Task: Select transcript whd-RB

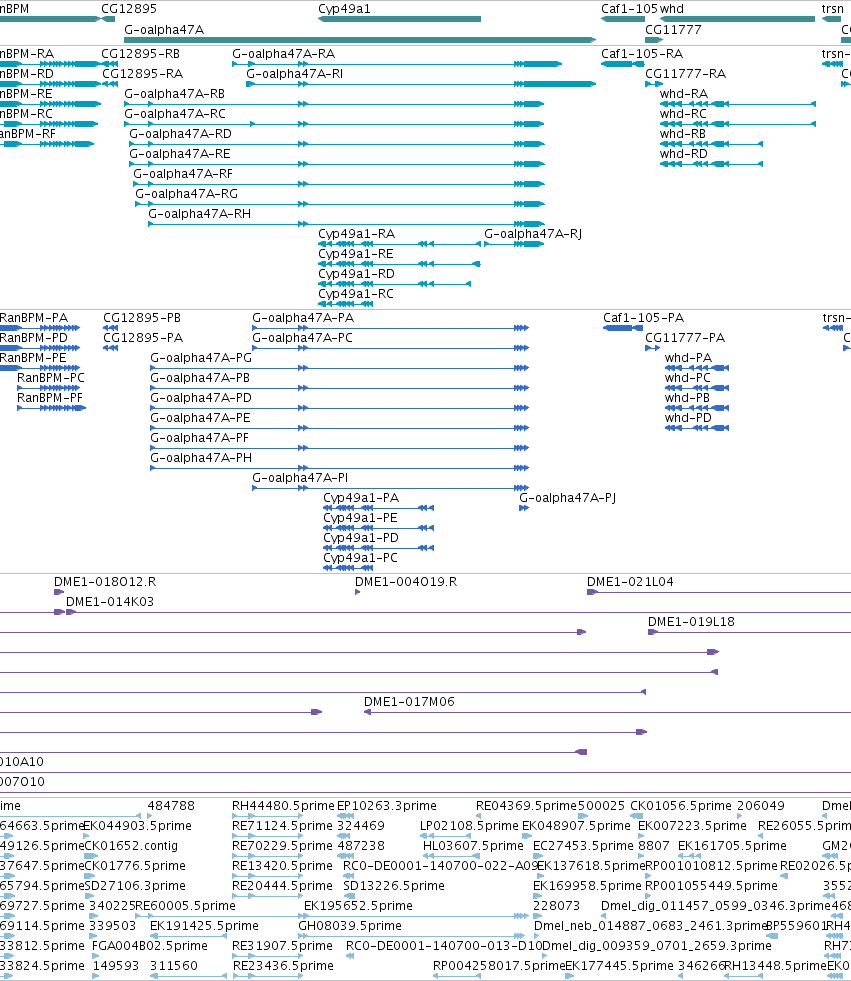Action: [683, 134]
